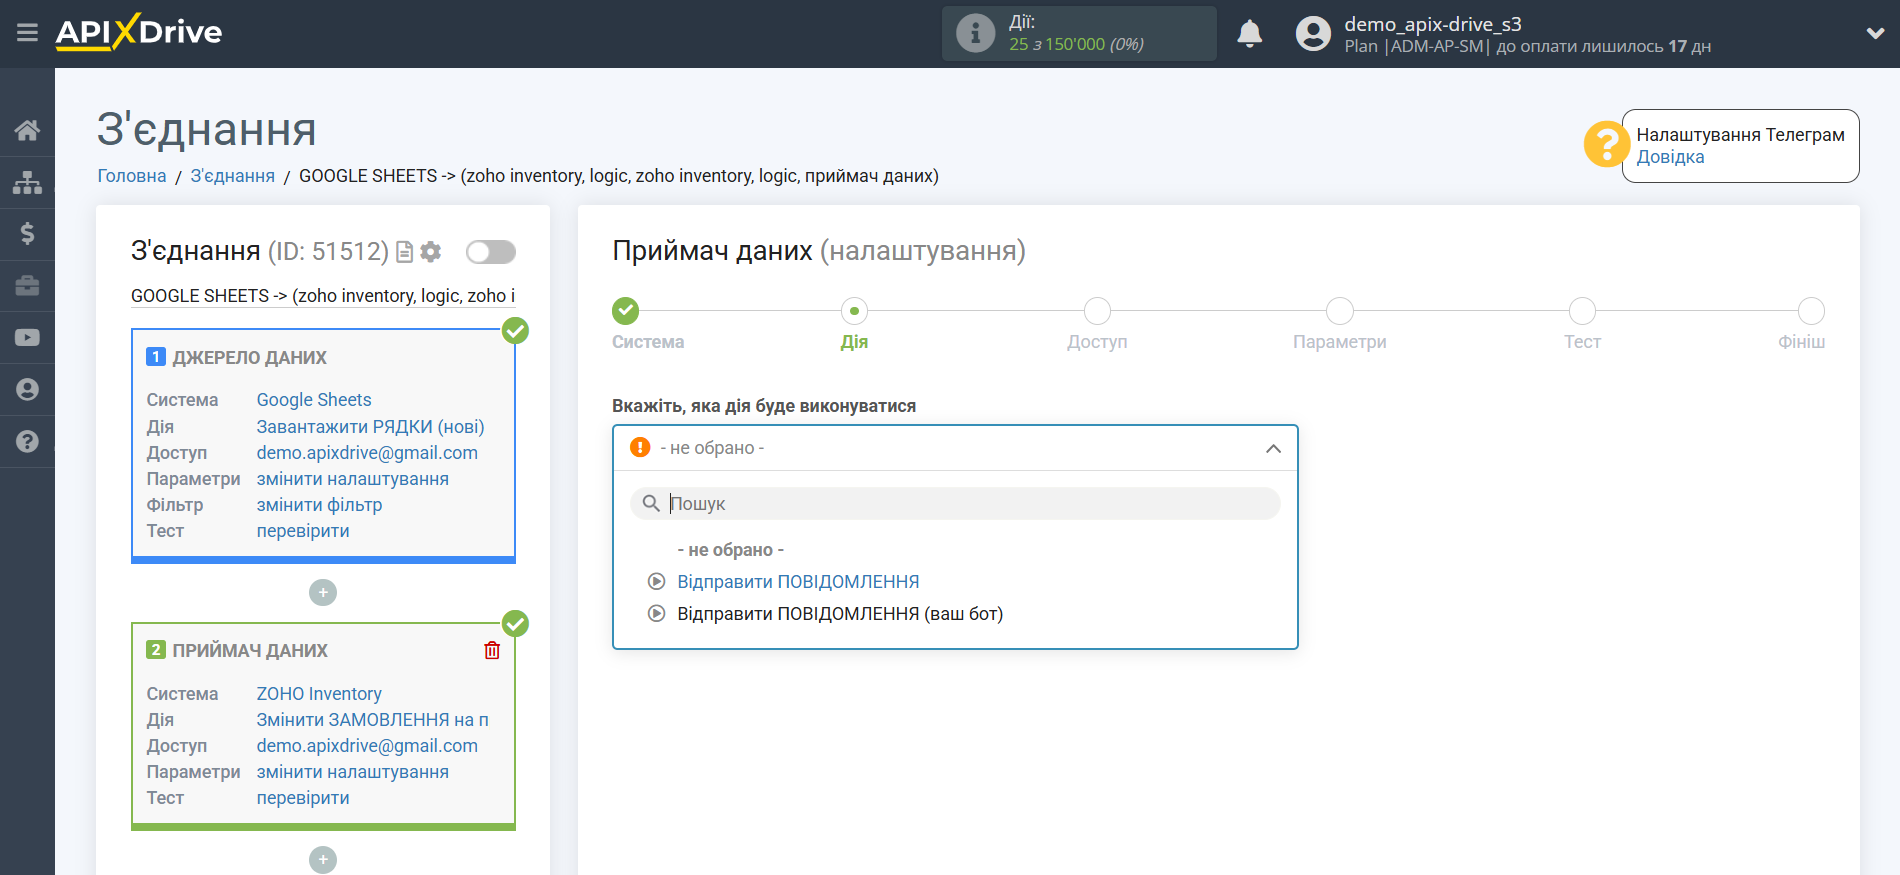Click the yellow help question mark icon
The image size is (1900, 875).
click(1606, 144)
